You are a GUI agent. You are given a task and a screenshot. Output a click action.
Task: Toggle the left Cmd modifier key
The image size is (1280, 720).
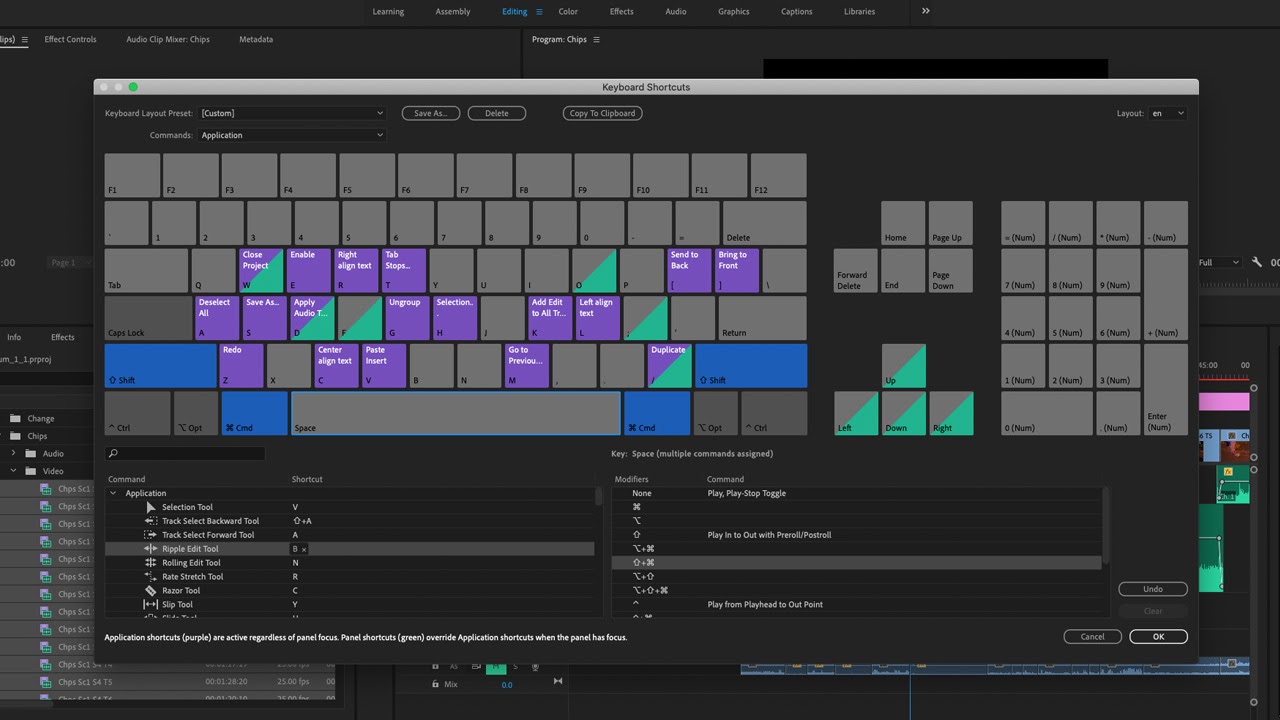coord(254,413)
